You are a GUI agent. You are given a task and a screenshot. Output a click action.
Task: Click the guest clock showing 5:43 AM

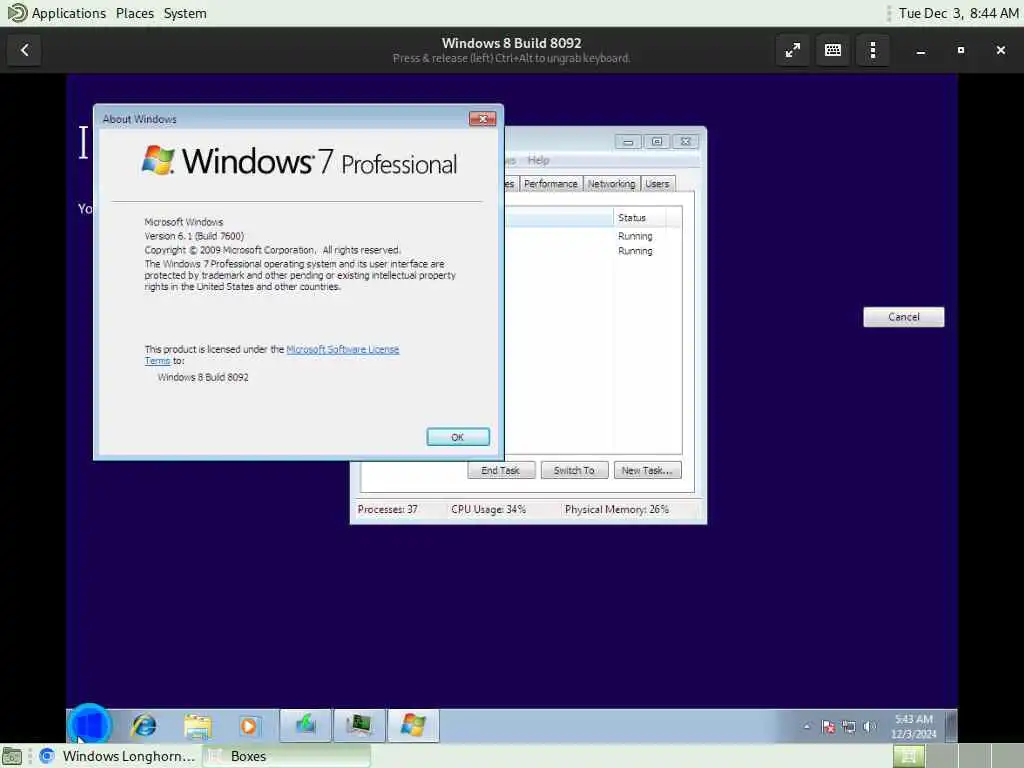[914, 726]
